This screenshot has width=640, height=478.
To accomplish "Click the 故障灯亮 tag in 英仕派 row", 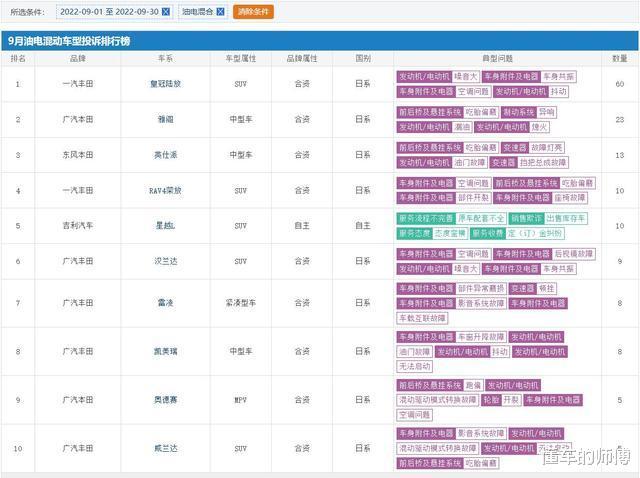I will click(547, 147).
